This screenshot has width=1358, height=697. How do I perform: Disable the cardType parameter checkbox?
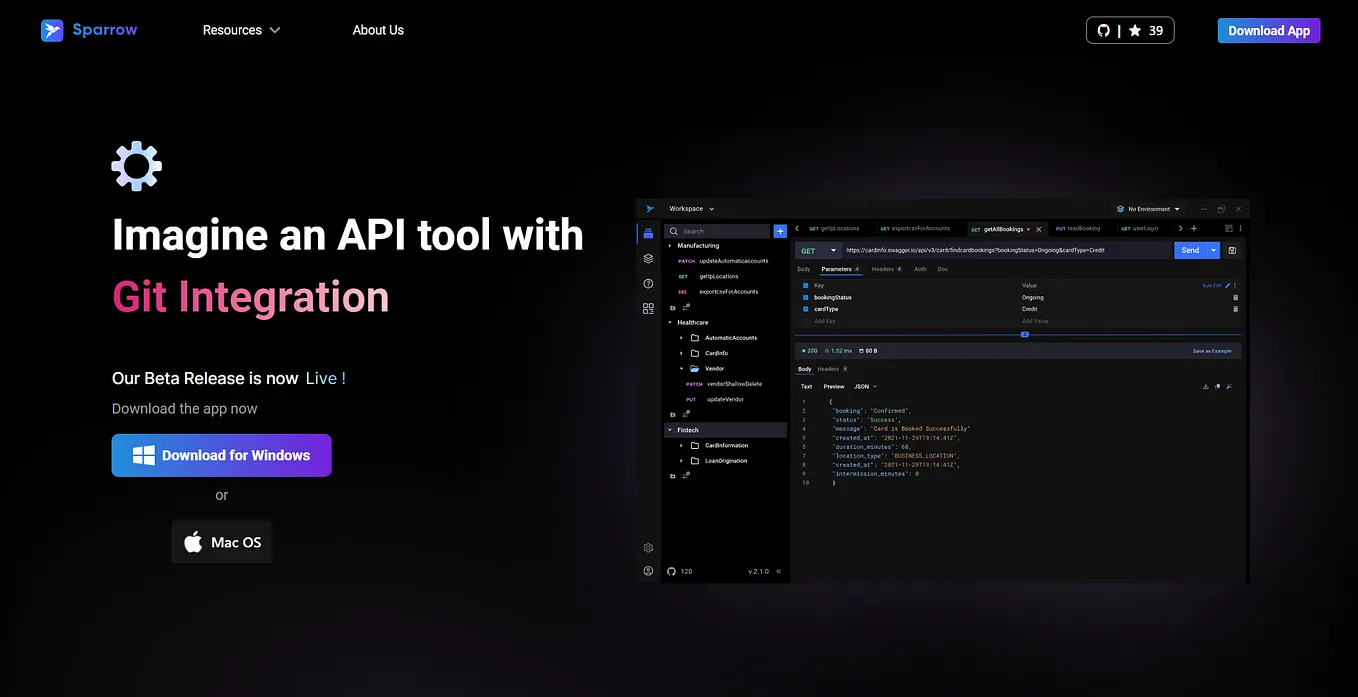pos(805,309)
